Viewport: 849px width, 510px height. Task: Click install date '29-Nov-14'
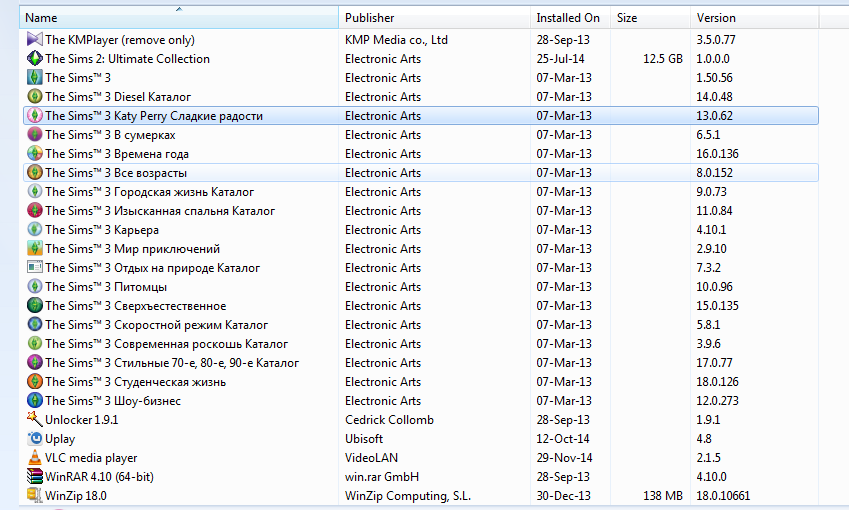564,457
